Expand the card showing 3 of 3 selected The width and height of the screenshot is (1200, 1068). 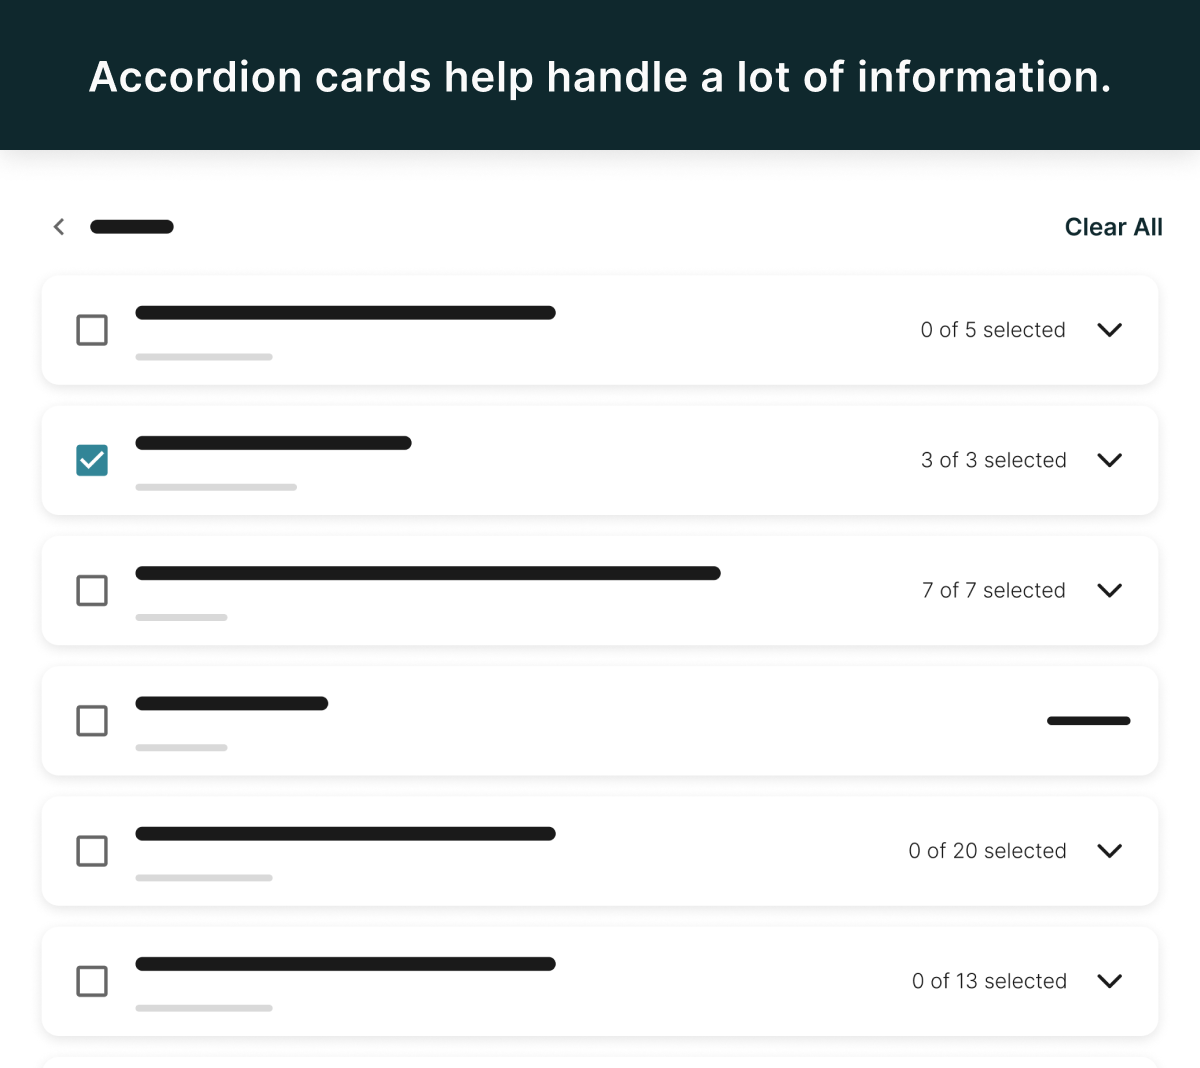[1110, 460]
